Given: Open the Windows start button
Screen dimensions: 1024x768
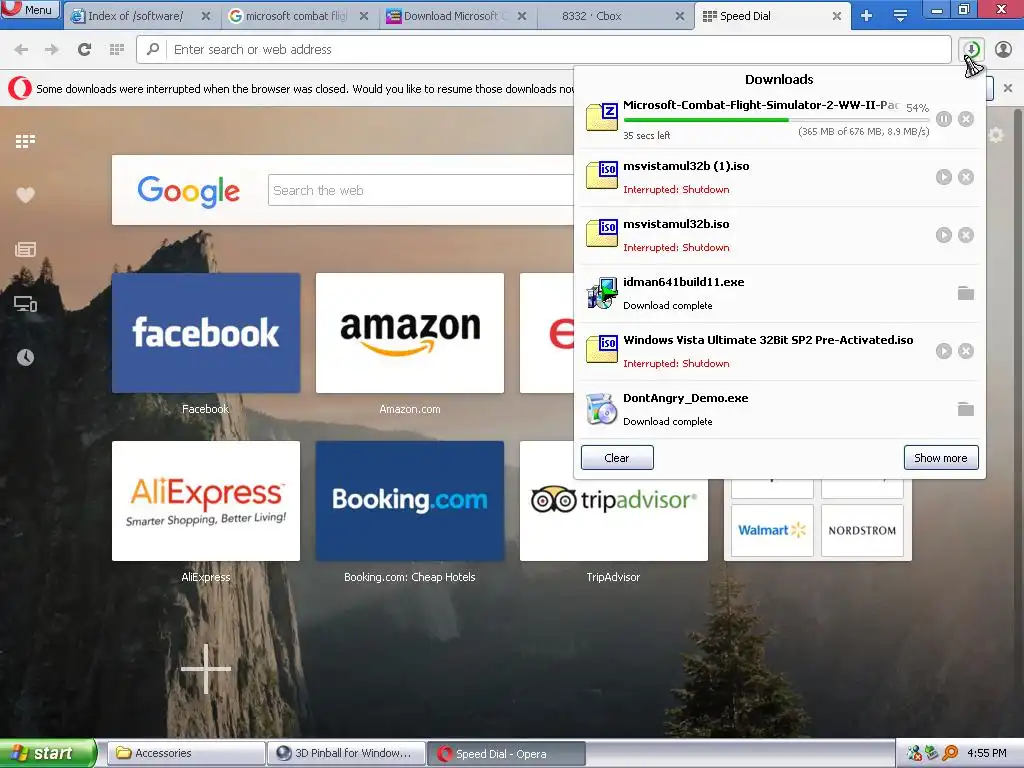Looking at the screenshot, I should pos(48,753).
